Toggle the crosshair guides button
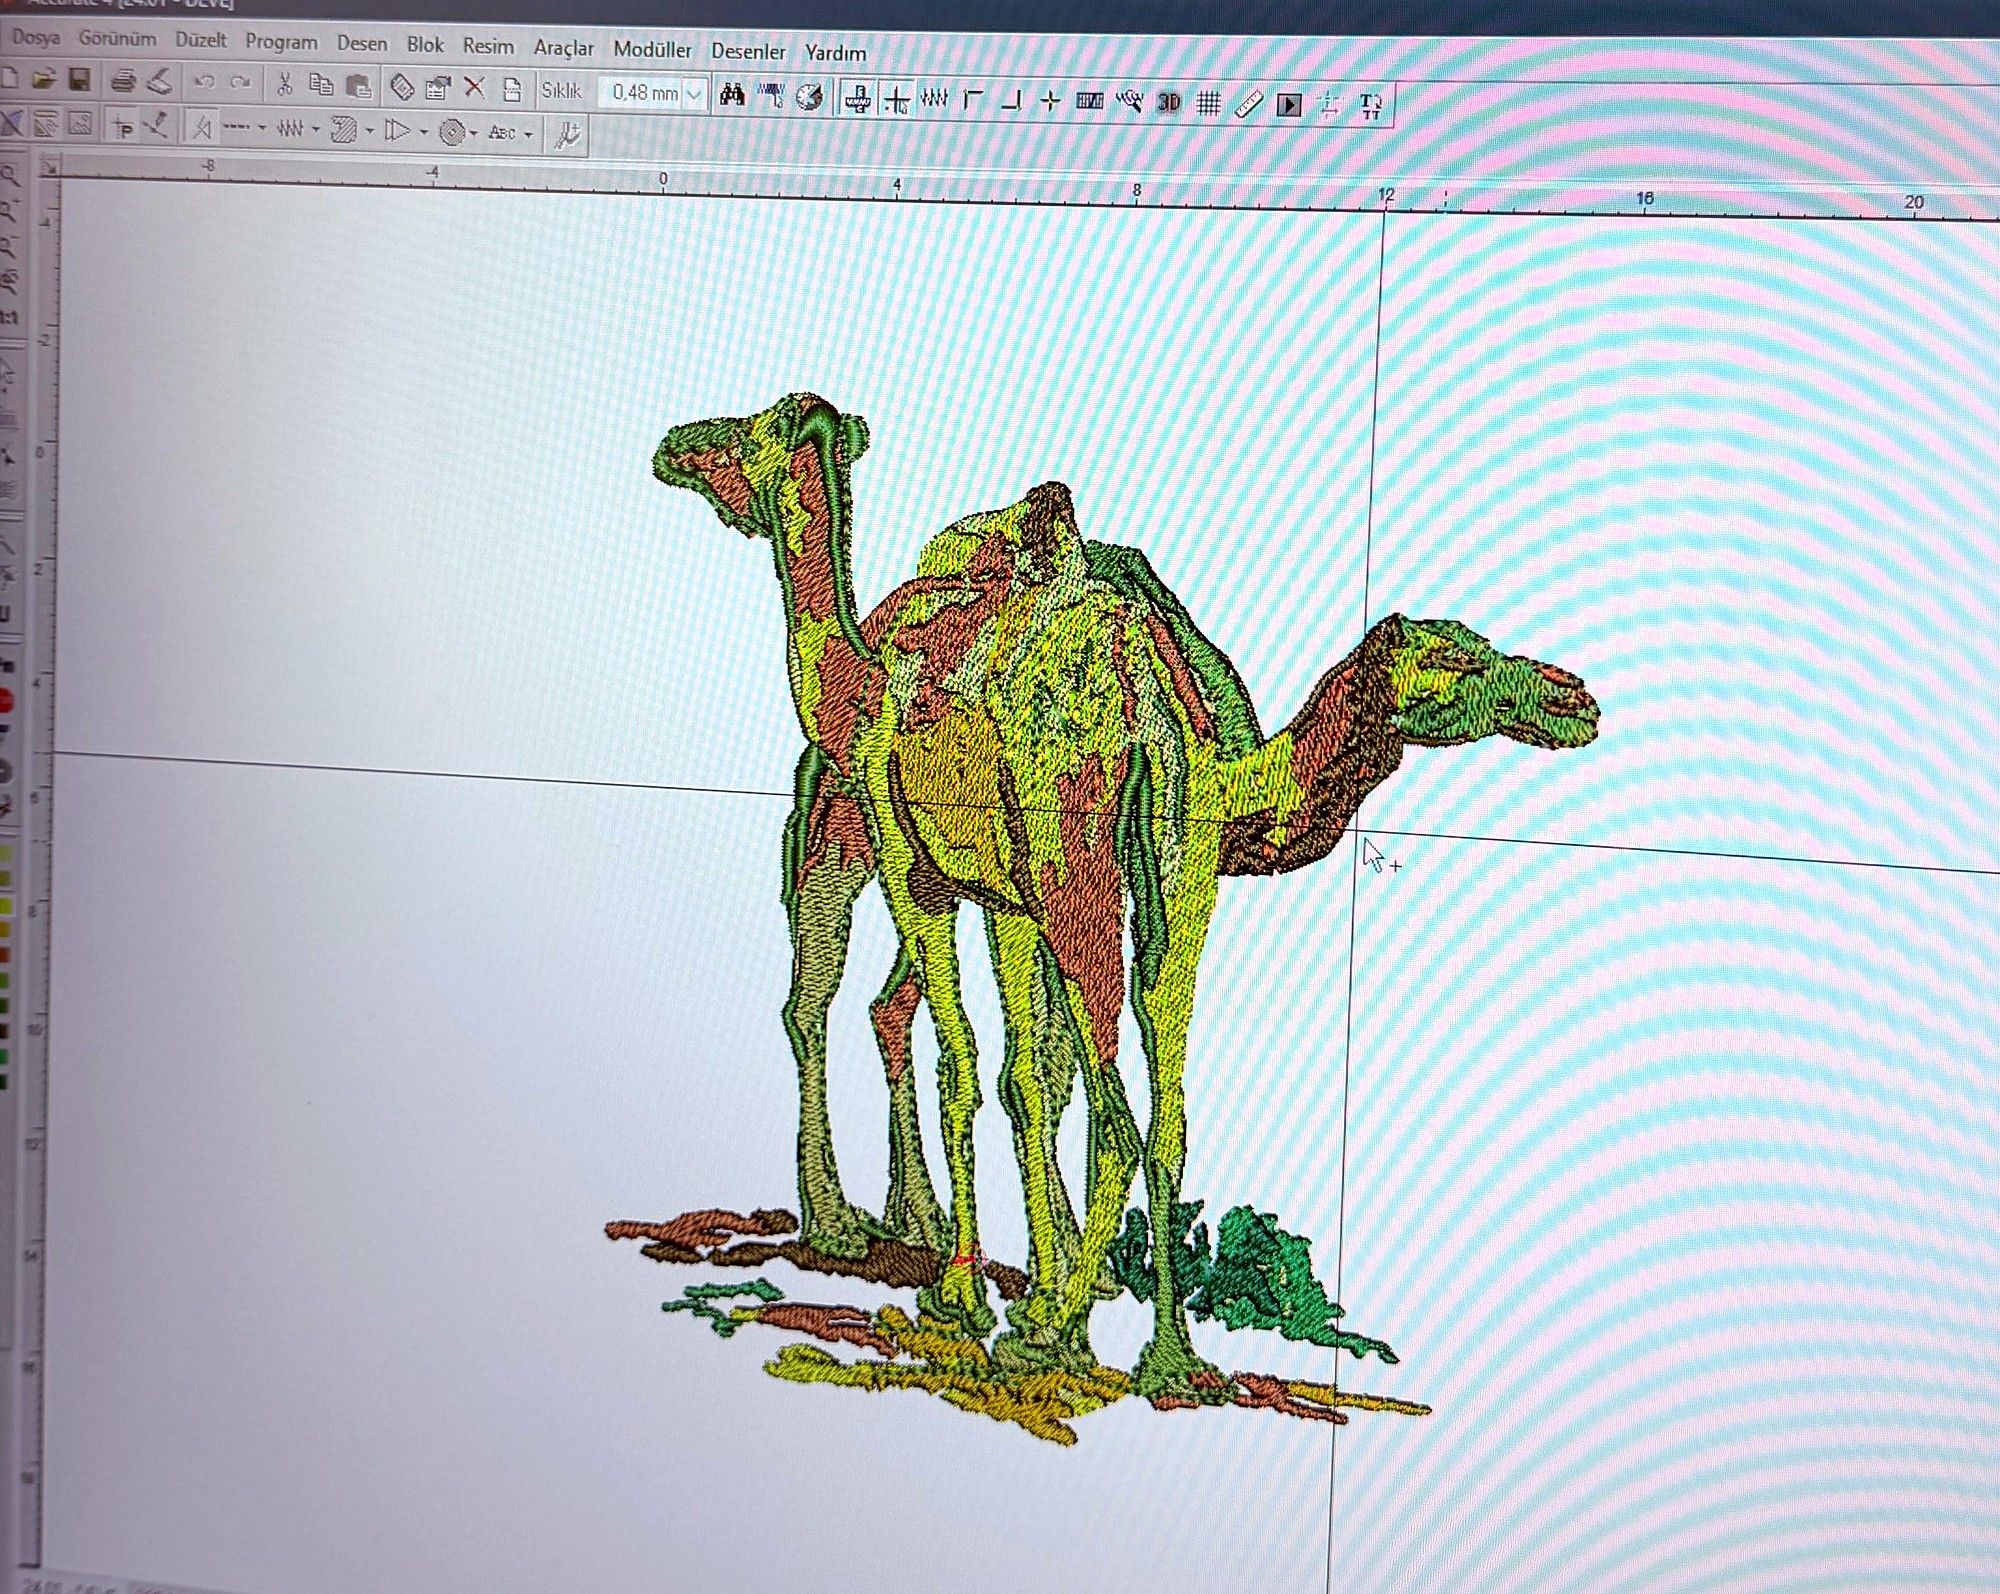This screenshot has height=1594, width=2000. pos(897,99)
